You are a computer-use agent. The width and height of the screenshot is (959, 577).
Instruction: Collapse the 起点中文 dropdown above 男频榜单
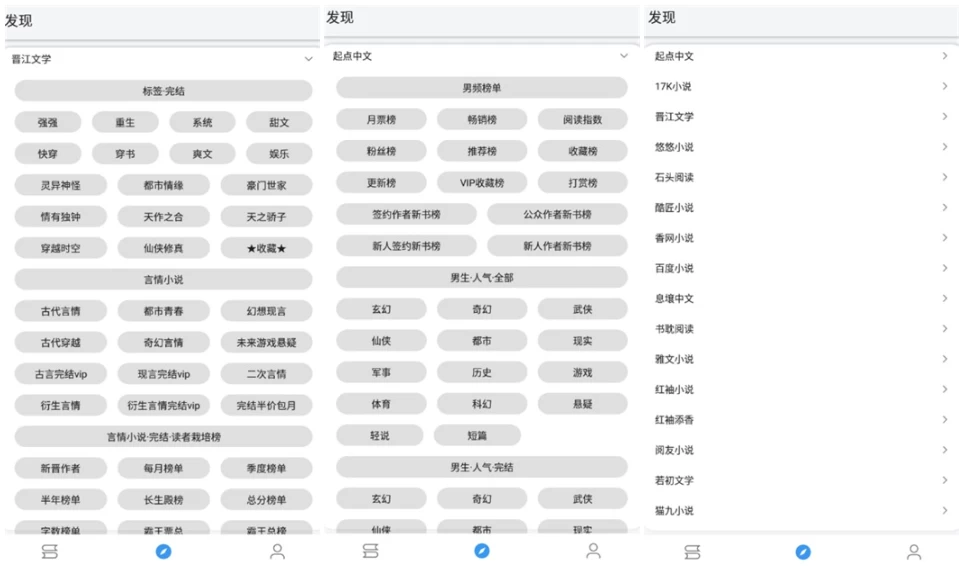(x=624, y=57)
